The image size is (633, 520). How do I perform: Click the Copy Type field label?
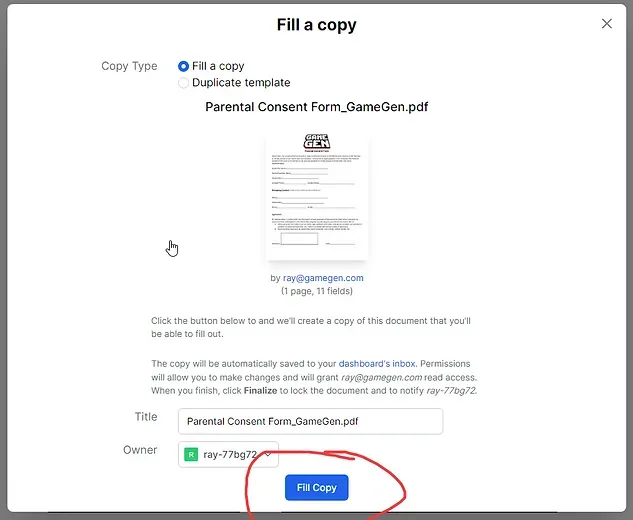click(129, 66)
